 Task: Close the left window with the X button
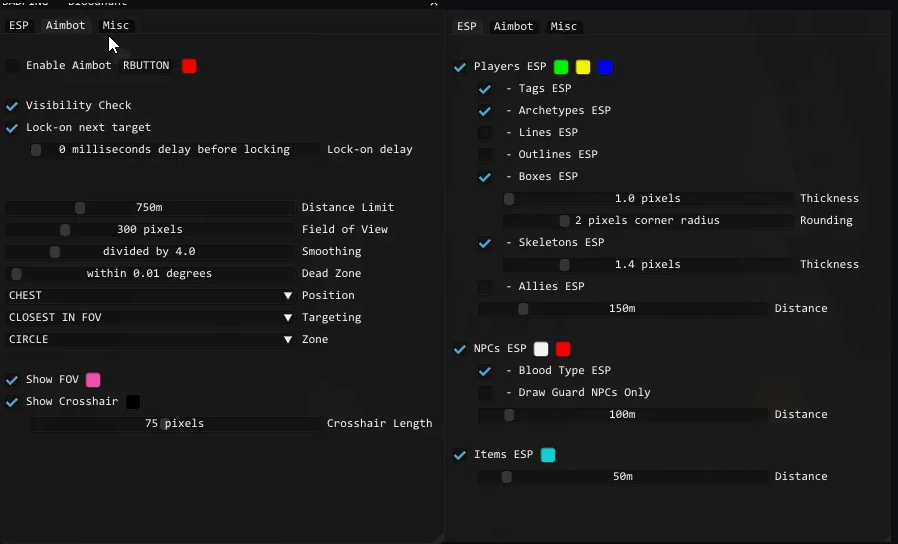(434, 3)
